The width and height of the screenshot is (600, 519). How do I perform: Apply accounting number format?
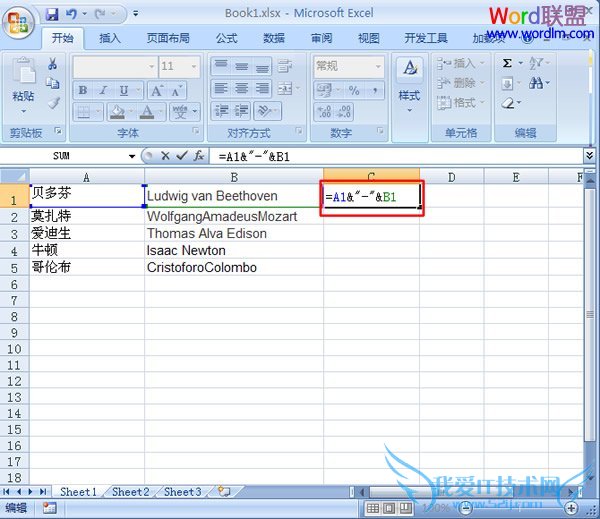[324, 90]
